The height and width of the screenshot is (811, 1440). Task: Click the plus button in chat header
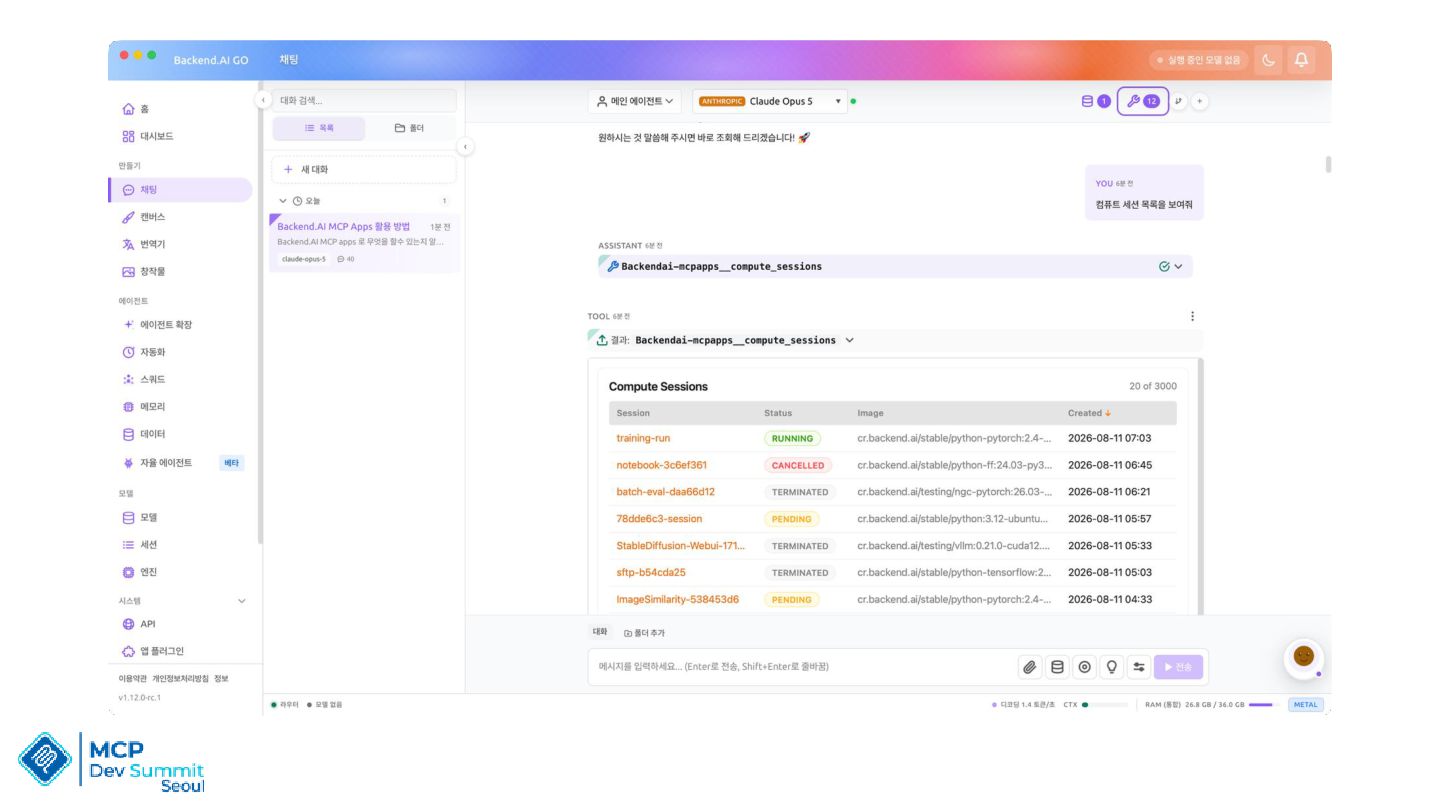[1200, 101]
